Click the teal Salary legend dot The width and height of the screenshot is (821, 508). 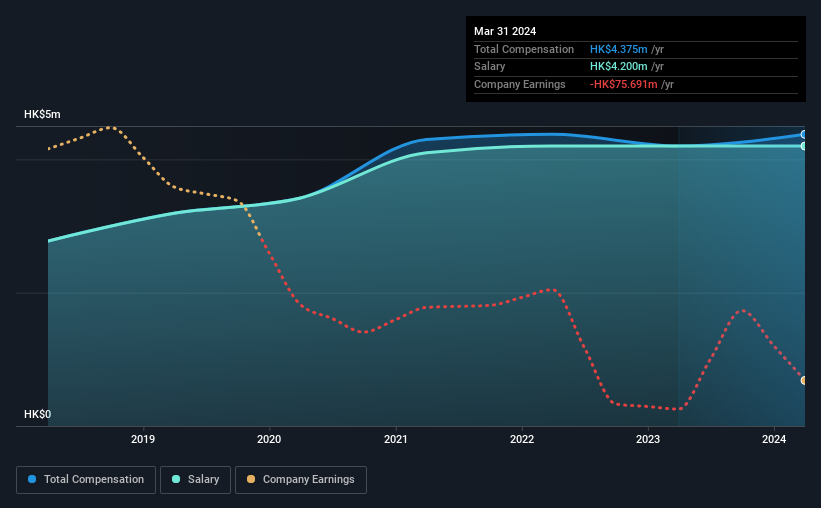176,479
